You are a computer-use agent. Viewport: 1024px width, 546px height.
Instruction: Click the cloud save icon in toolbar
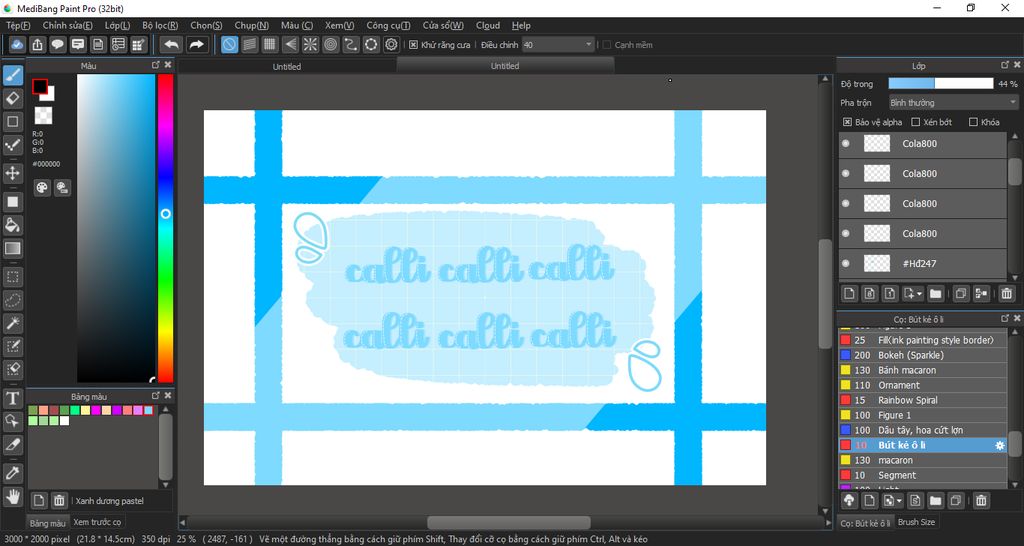point(17,44)
